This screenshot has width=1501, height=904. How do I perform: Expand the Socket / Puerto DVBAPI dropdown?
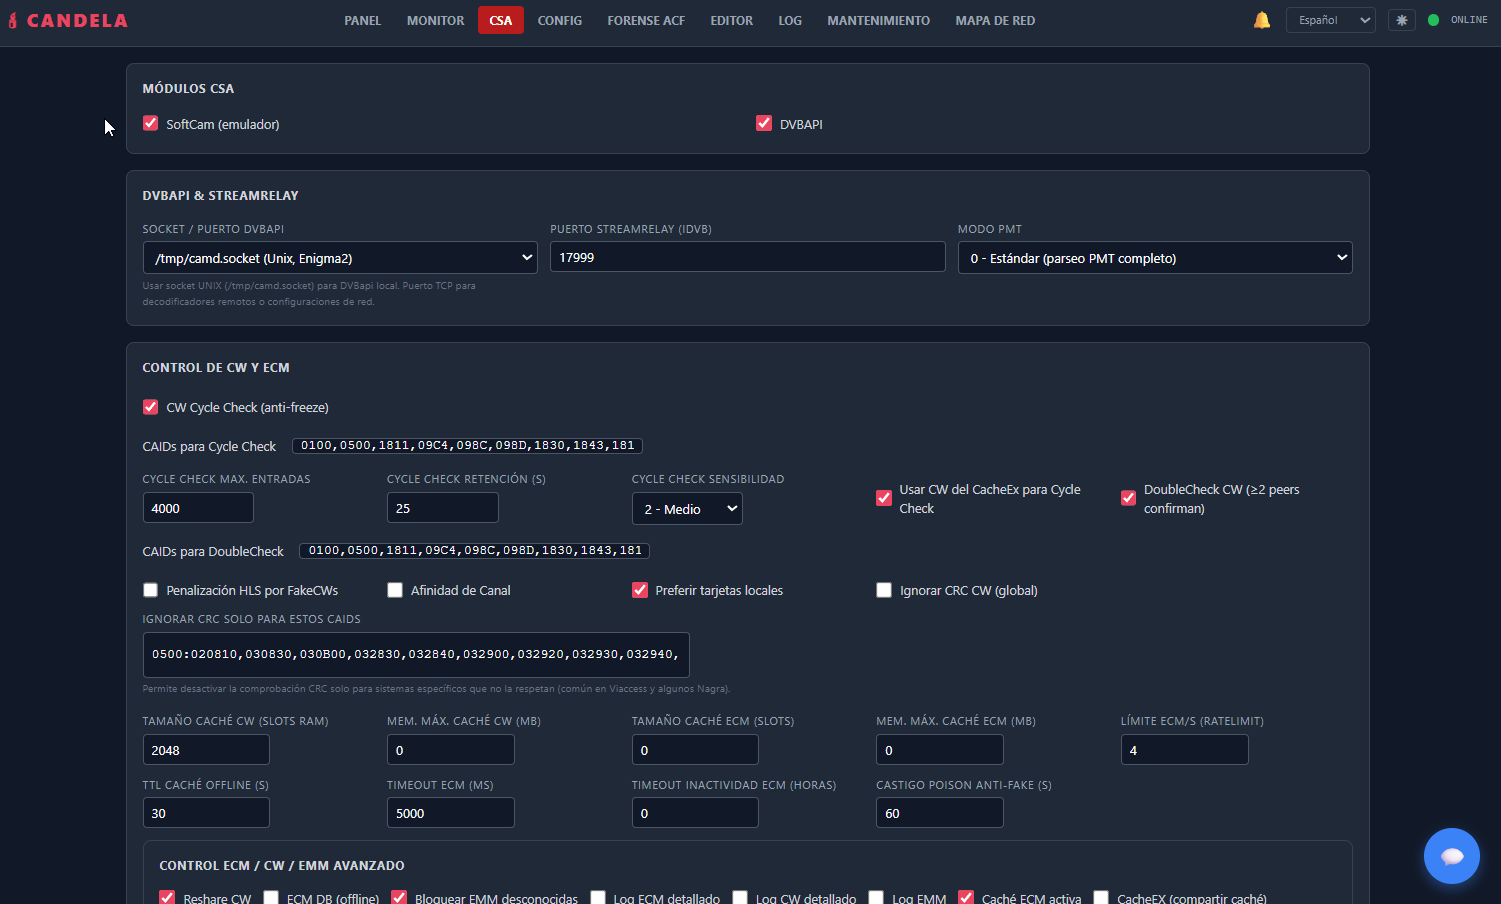341,258
